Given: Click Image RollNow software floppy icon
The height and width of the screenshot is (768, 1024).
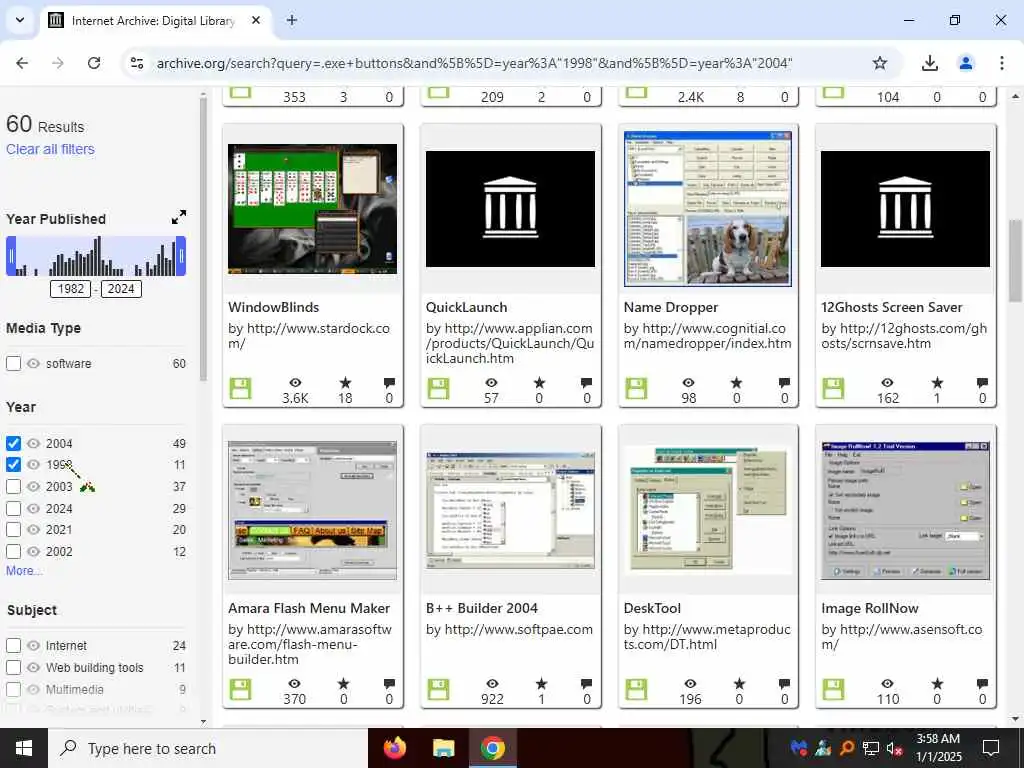Looking at the screenshot, I should [x=833, y=690].
